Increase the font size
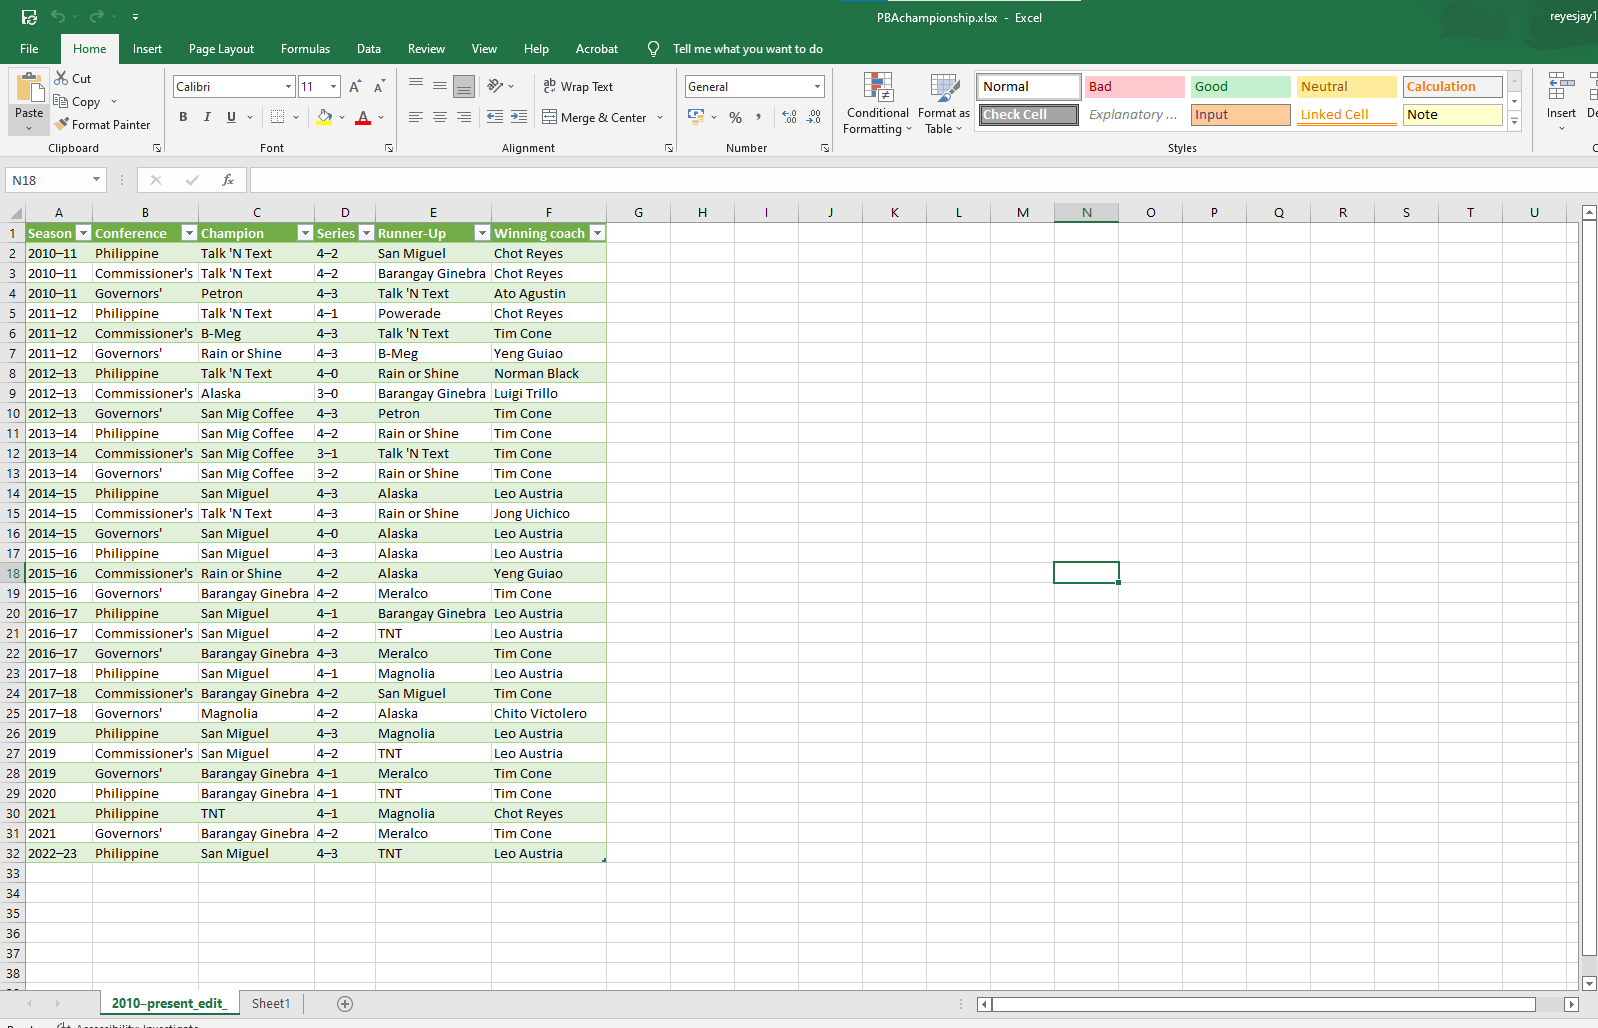The height and width of the screenshot is (1028, 1598). coord(355,87)
